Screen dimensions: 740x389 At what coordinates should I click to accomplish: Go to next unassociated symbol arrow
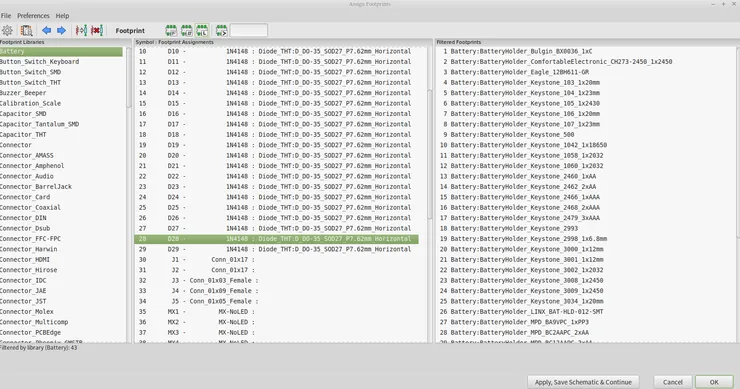pyautogui.click(x=61, y=31)
